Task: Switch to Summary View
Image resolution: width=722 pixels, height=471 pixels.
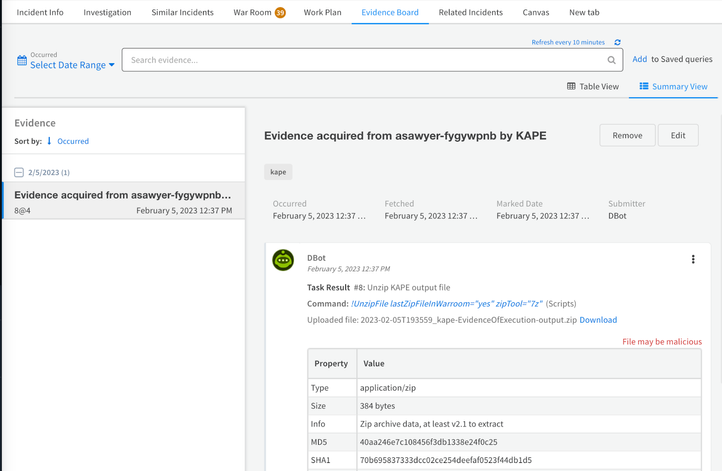Action: click(x=673, y=87)
